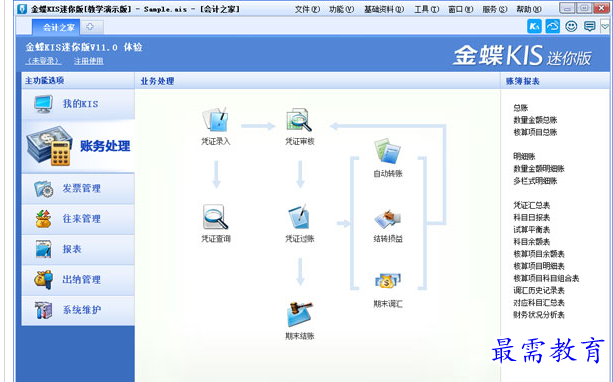Image resolution: width=613 pixels, height=382 pixels.
Task: Select 往来管理 module in sidebar
Action: click(x=78, y=219)
